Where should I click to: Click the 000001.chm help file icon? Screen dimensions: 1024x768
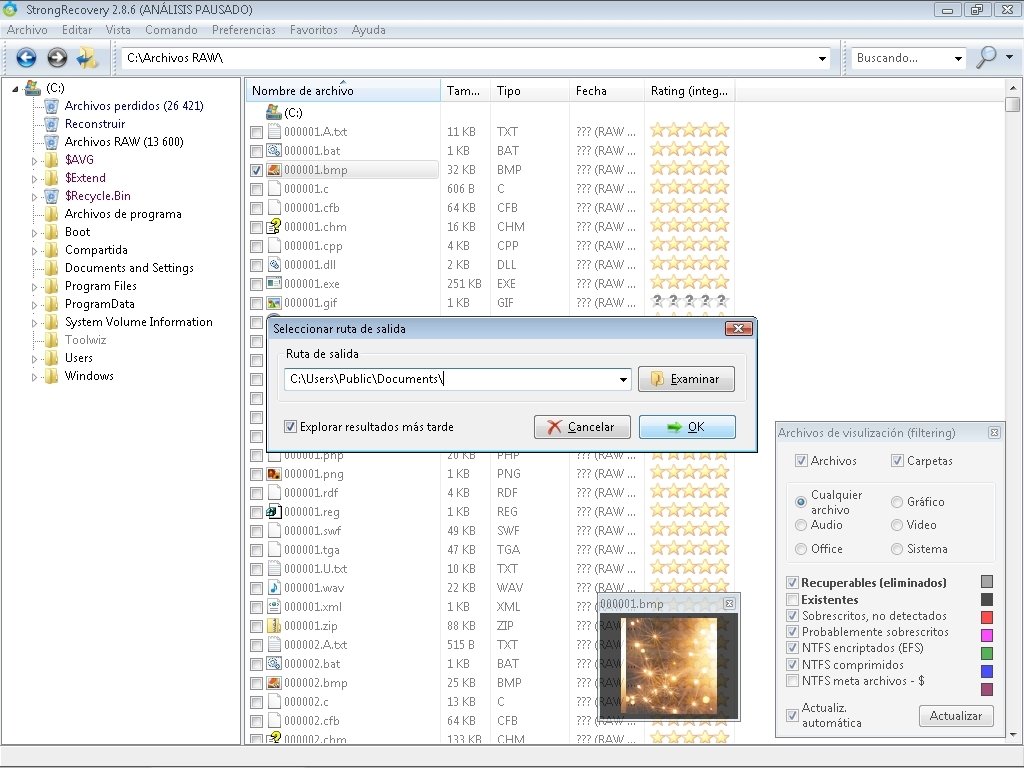pos(274,227)
